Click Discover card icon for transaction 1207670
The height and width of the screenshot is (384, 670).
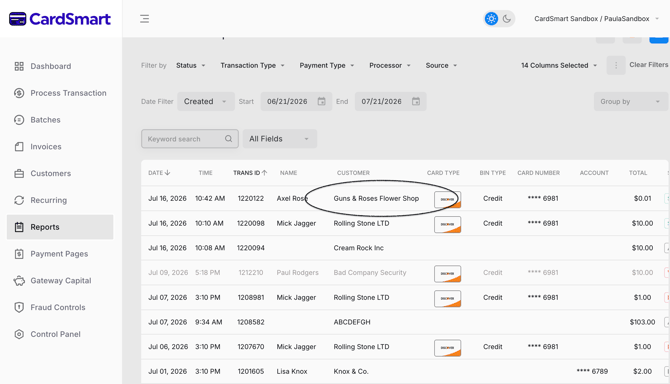(x=447, y=348)
